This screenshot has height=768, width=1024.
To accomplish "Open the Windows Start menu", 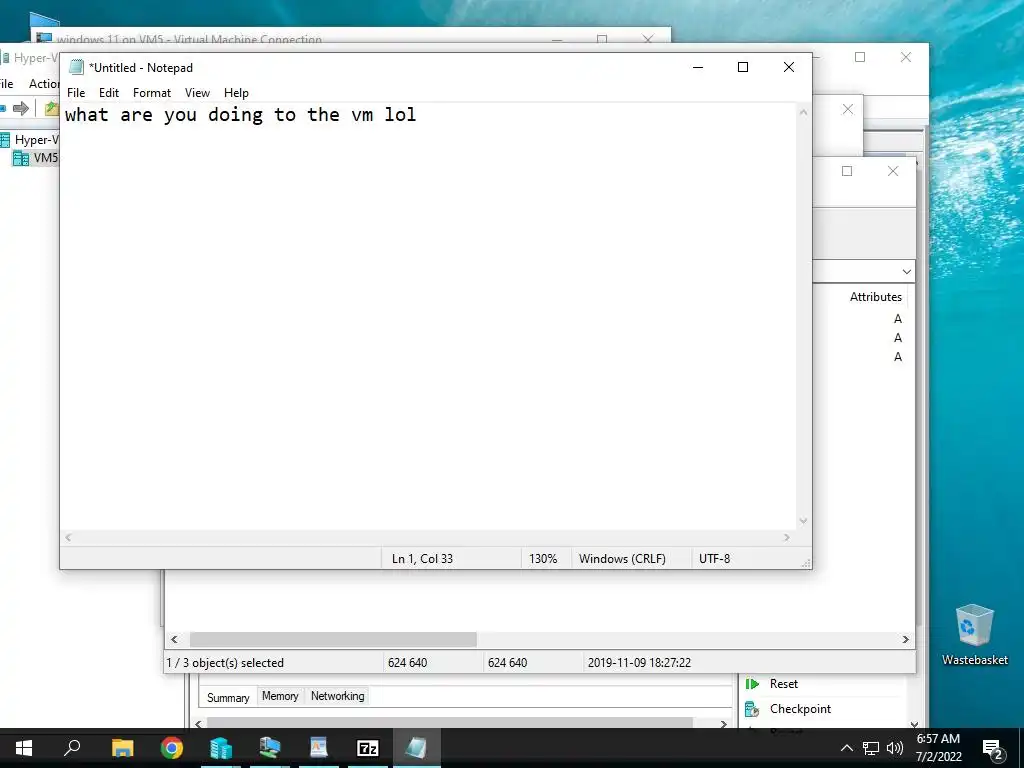I will point(24,748).
